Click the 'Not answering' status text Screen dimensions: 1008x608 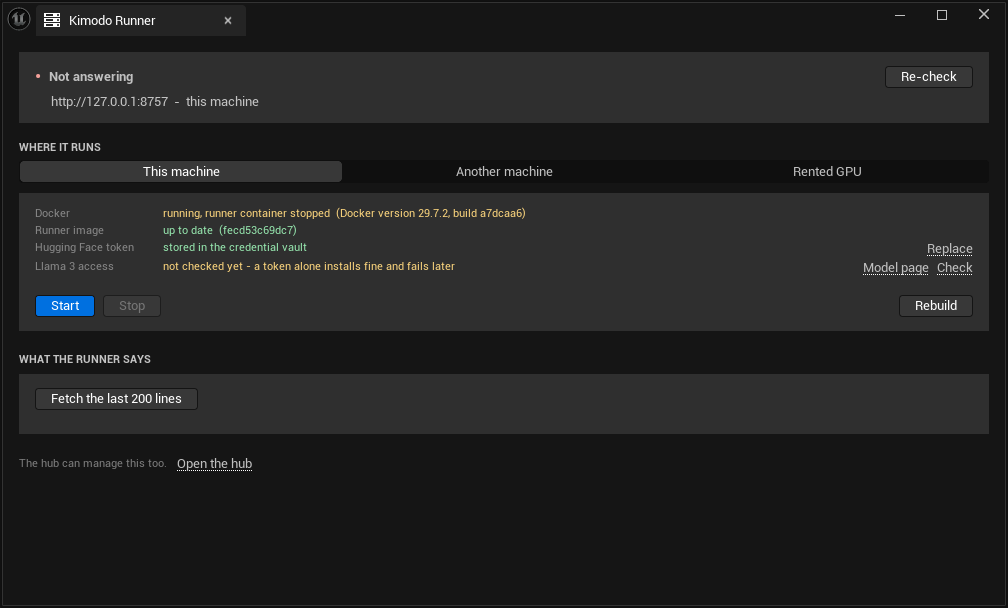[91, 76]
